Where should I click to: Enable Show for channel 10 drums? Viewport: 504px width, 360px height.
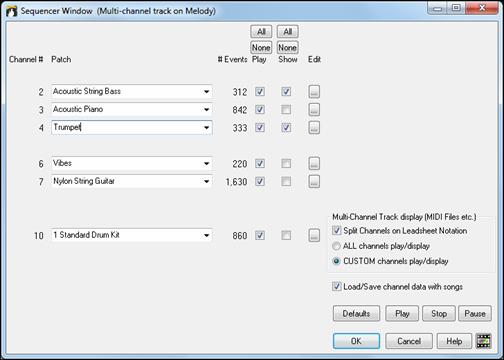point(286,235)
